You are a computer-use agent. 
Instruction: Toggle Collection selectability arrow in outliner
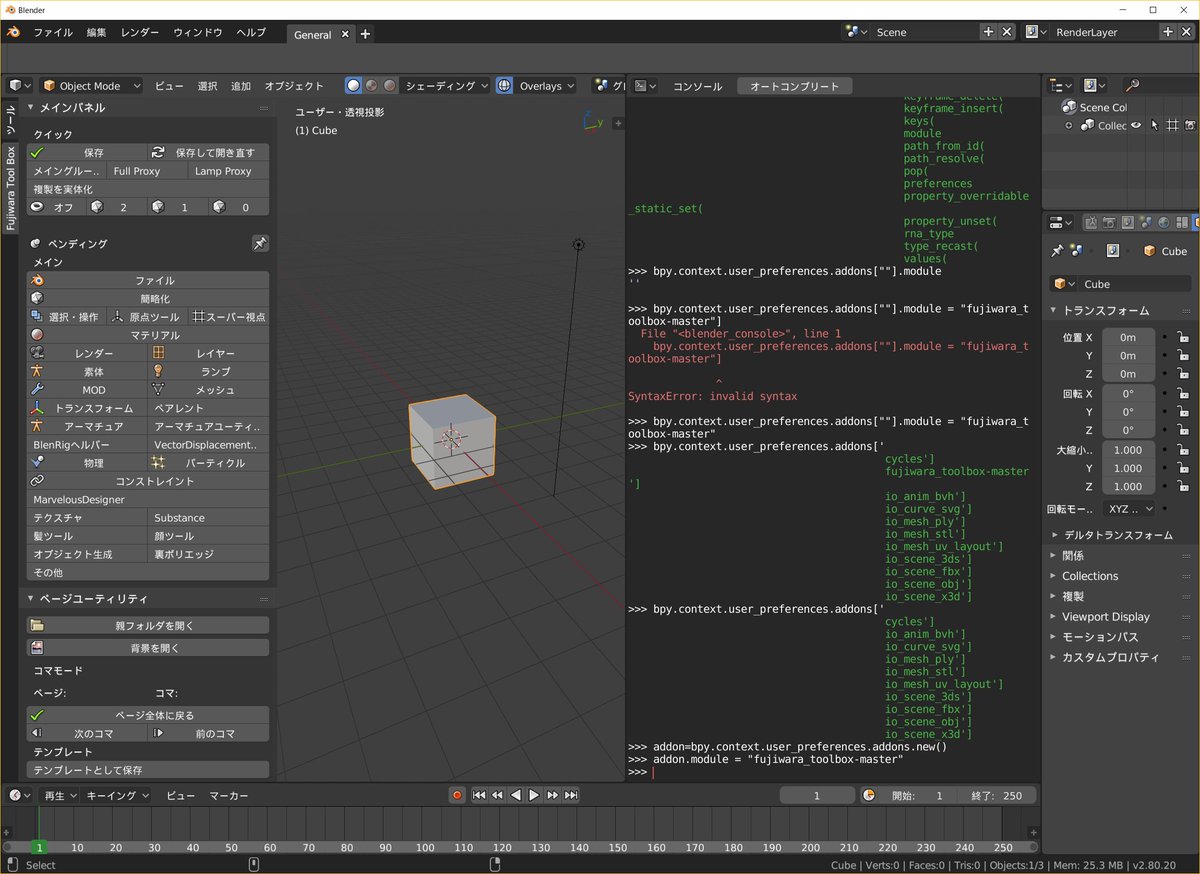click(1154, 126)
